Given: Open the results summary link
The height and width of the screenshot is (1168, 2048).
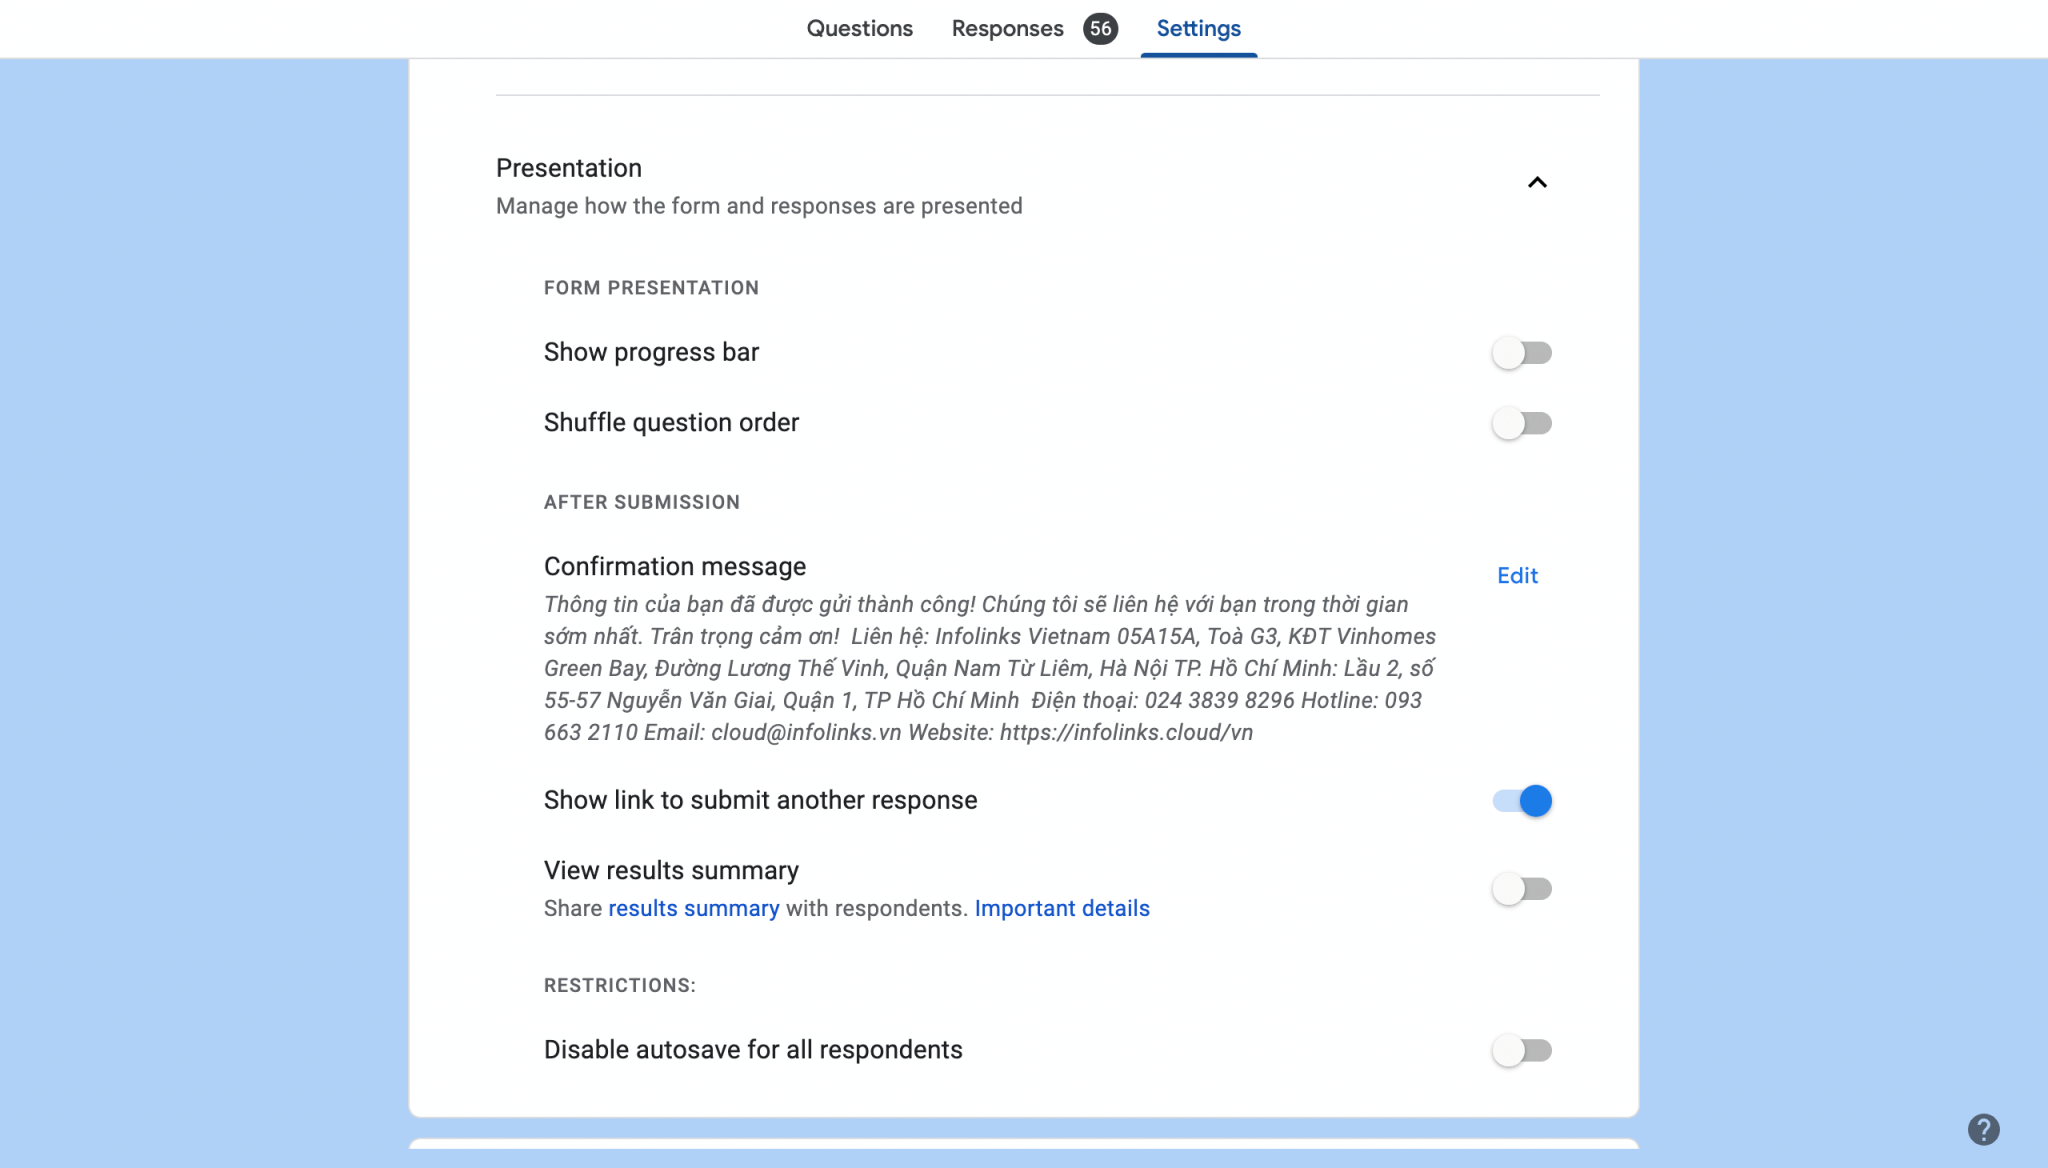Looking at the screenshot, I should (x=694, y=908).
